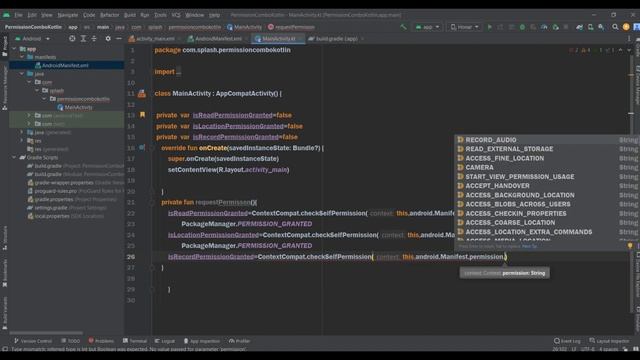Screen dimensions: 640x360
Task: Open the Logcat tool window
Action: 165,341
